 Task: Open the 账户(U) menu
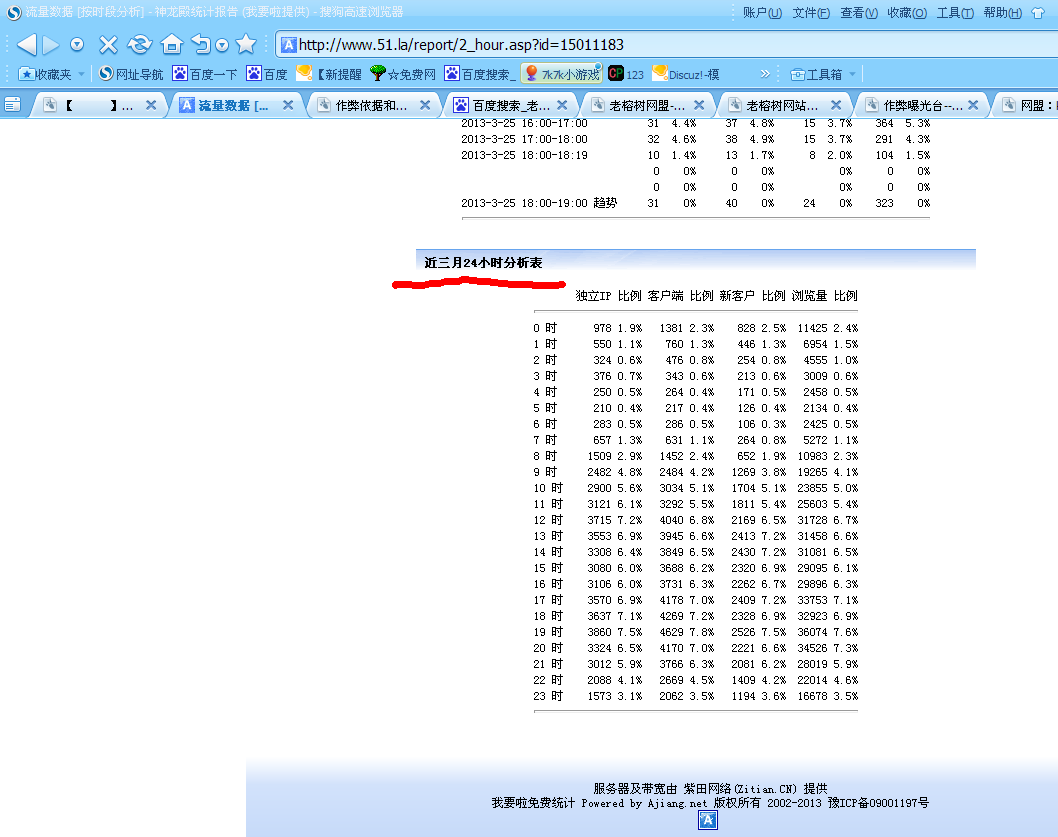coord(762,13)
